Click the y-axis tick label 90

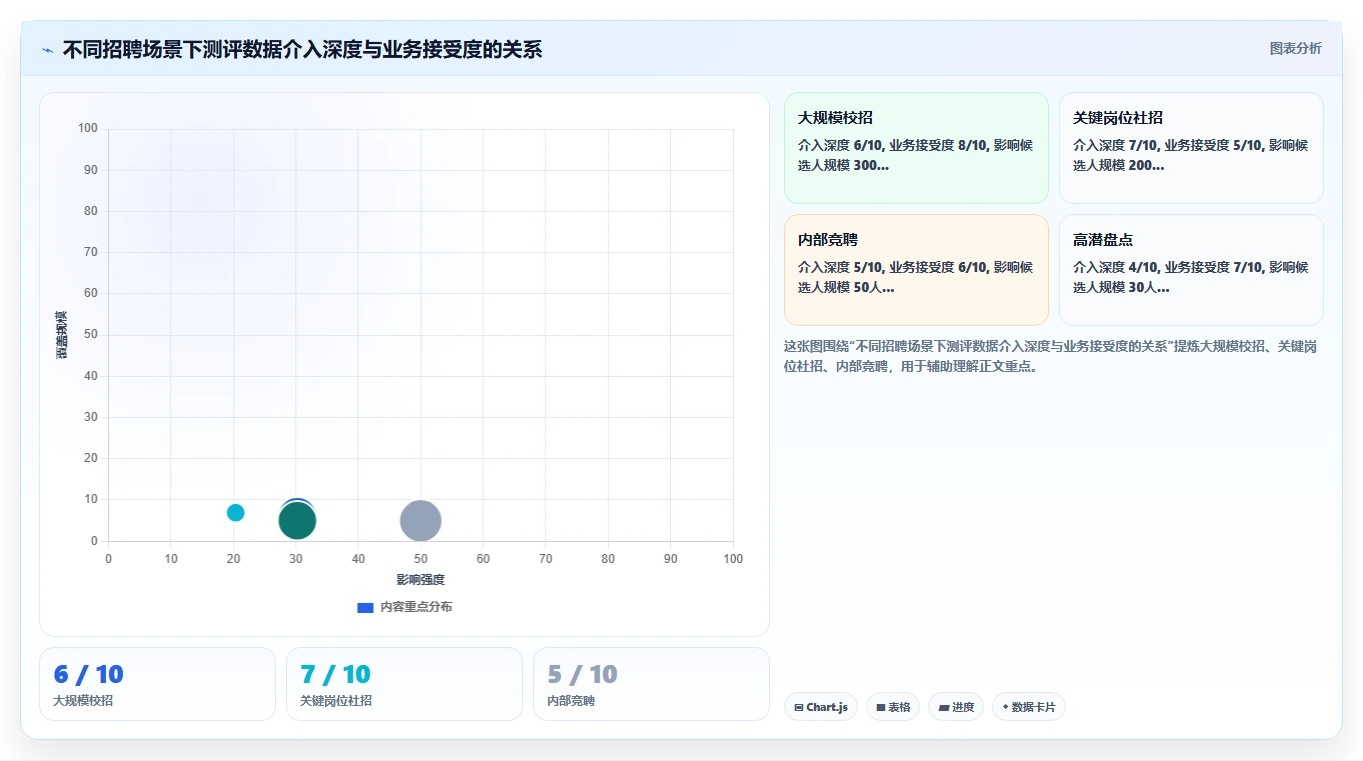coord(91,170)
